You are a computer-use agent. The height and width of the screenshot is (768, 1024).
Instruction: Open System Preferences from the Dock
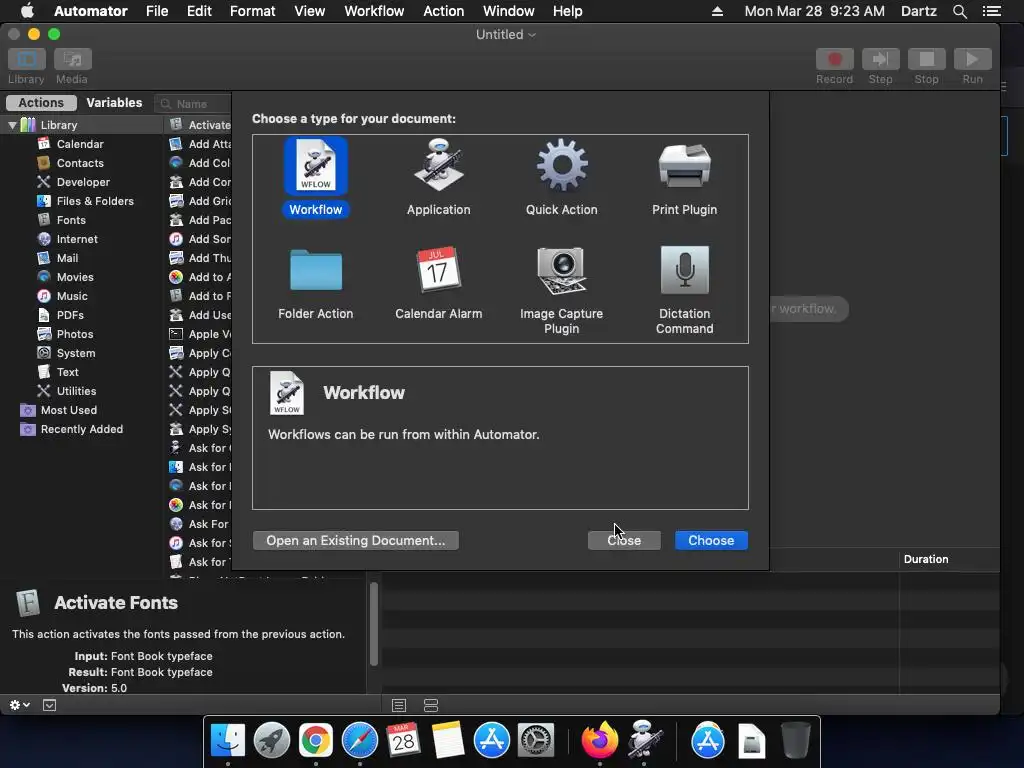point(536,741)
